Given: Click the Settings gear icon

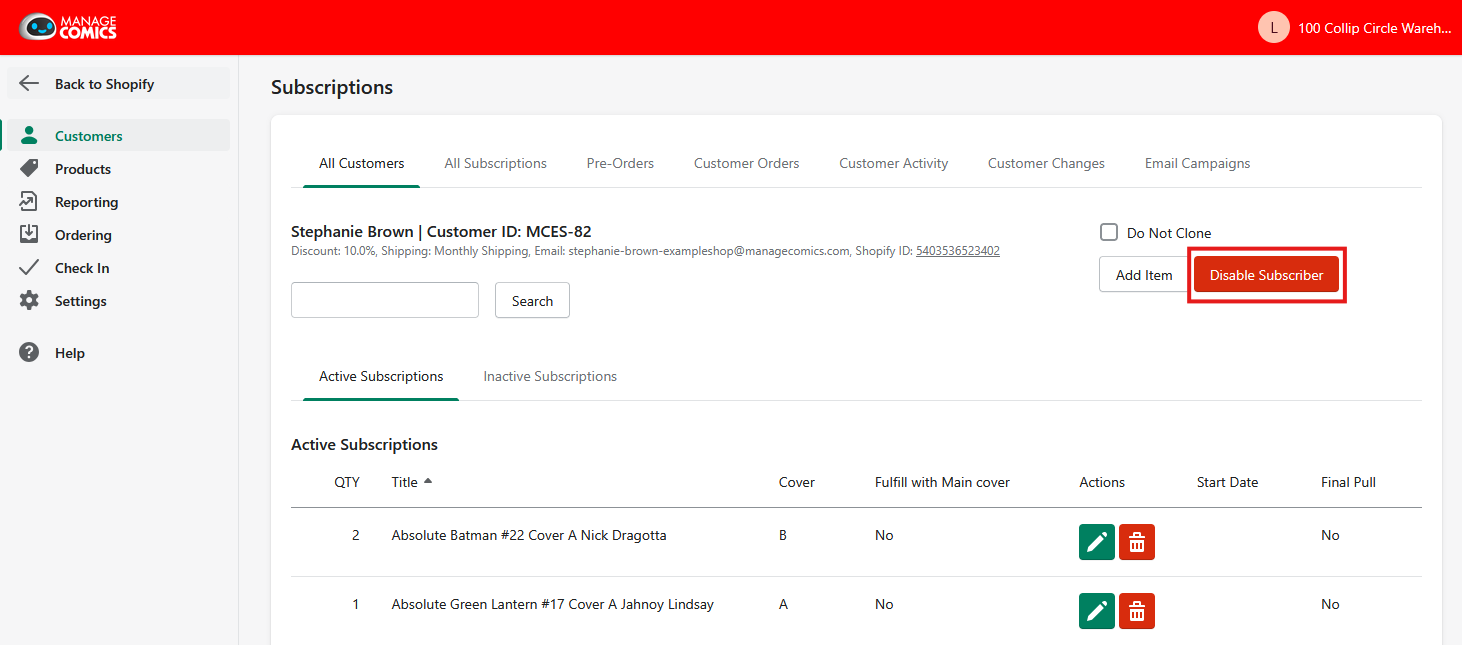Looking at the screenshot, I should click(x=29, y=300).
